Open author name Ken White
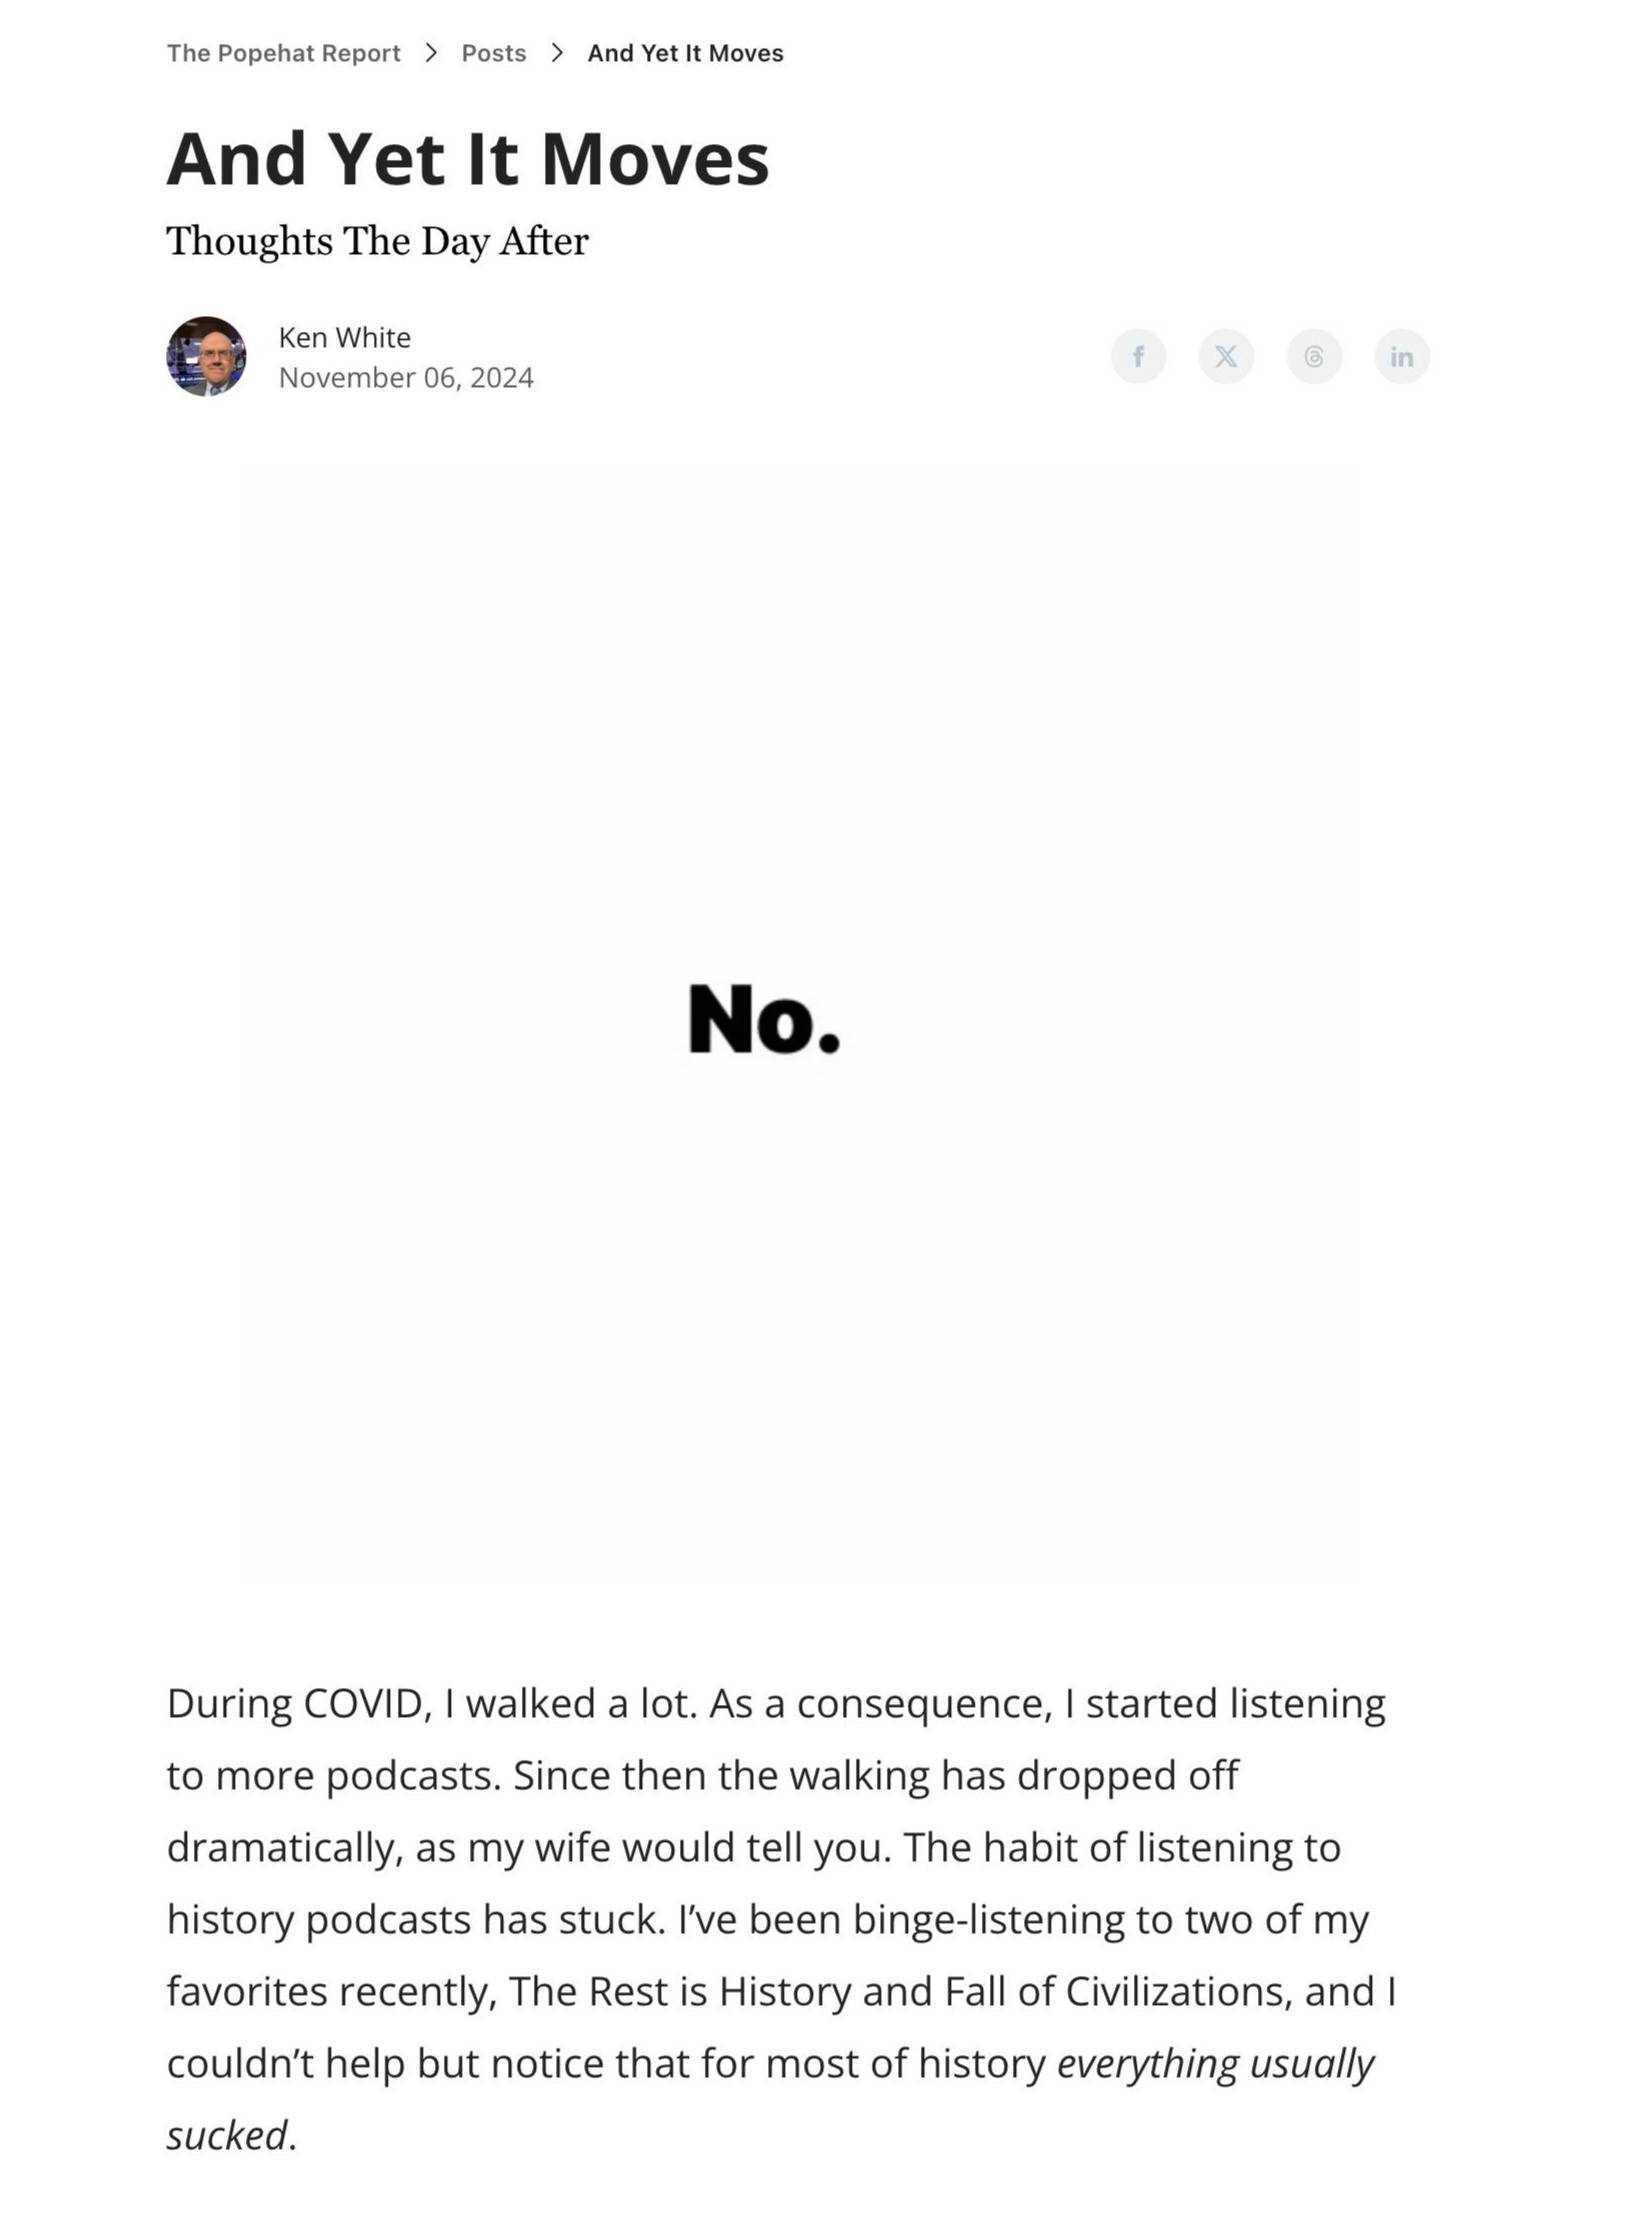 point(344,338)
